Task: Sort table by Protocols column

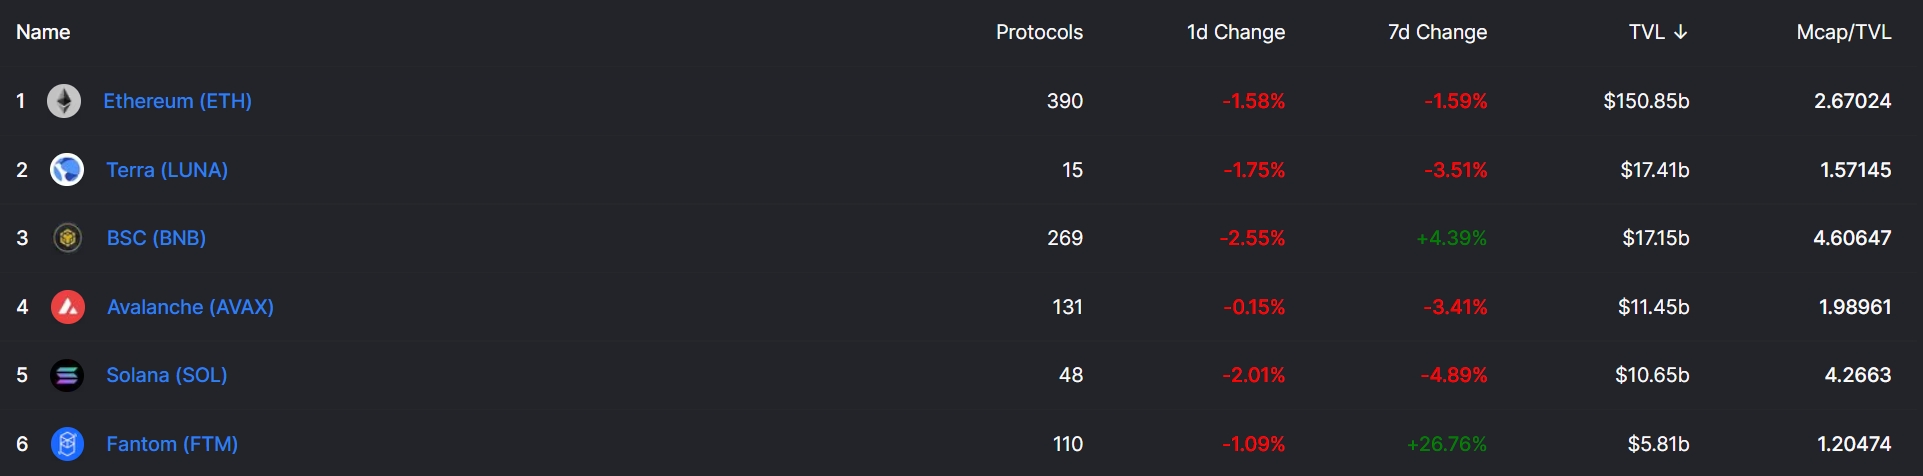Action: [x=1039, y=32]
